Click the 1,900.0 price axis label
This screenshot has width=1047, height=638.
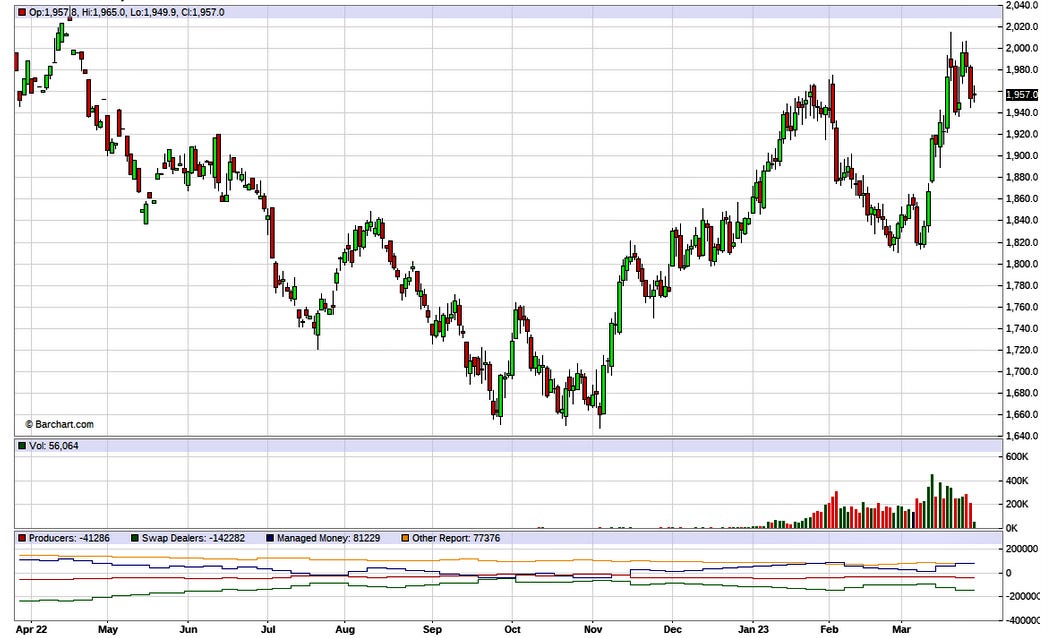(x=1022, y=156)
